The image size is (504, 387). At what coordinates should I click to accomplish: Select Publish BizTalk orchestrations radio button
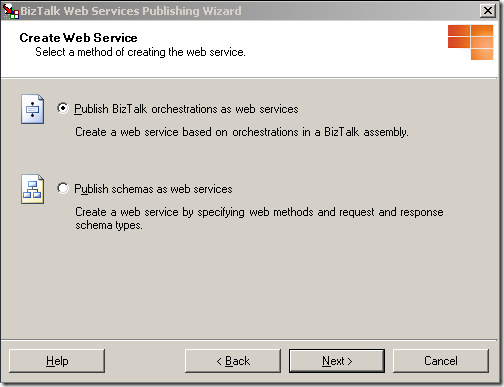click(63, 108)
